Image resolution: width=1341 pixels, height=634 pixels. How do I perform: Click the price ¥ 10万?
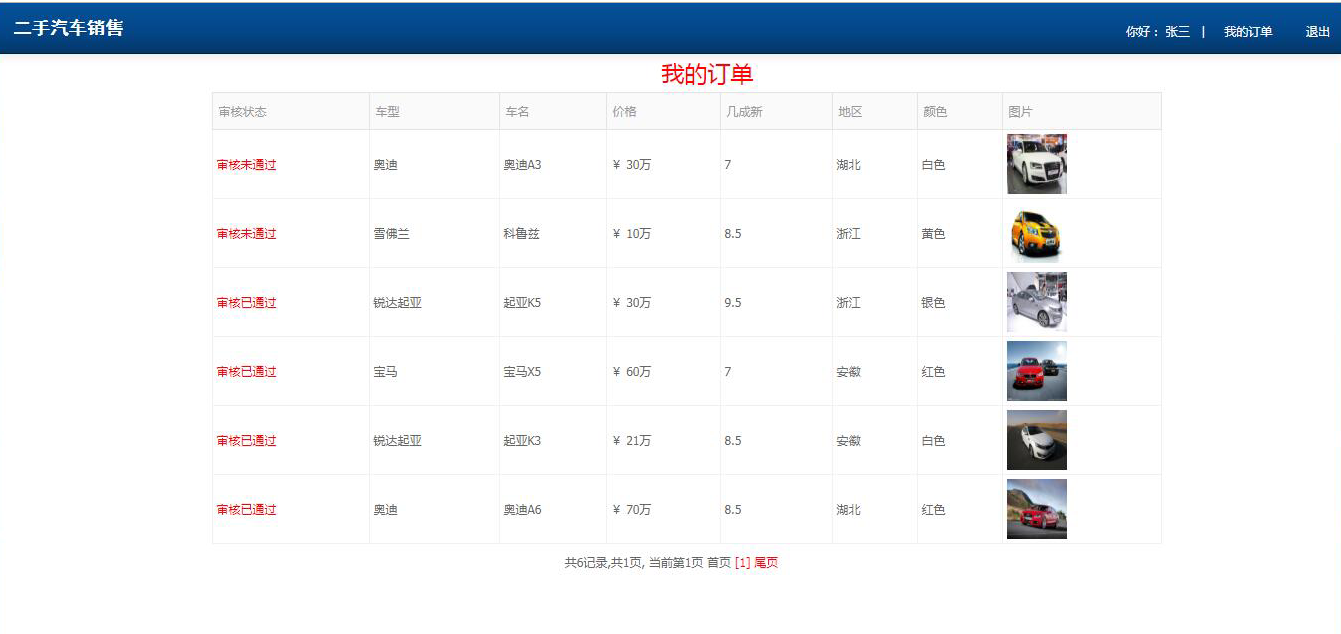coord(631,234)
